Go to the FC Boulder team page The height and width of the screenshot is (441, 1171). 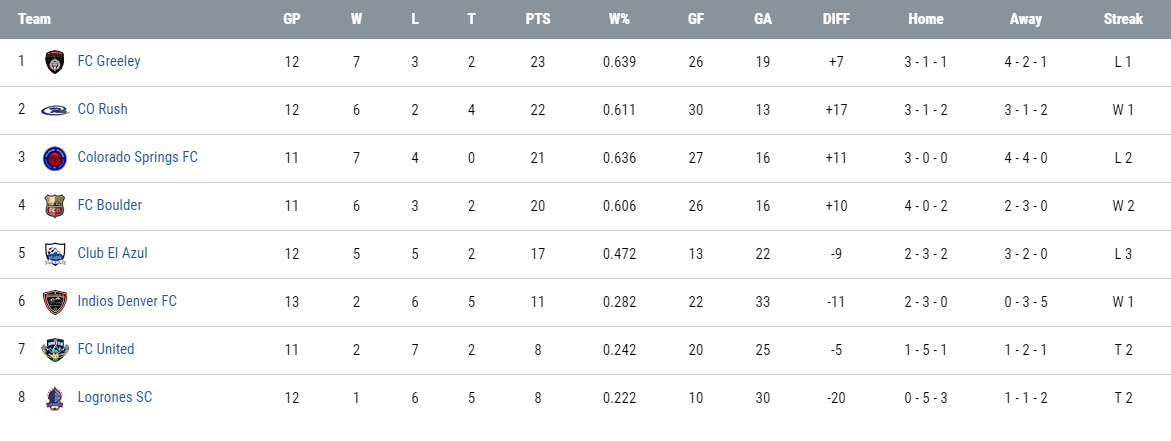pyautogui.click(x=110, y=204)
